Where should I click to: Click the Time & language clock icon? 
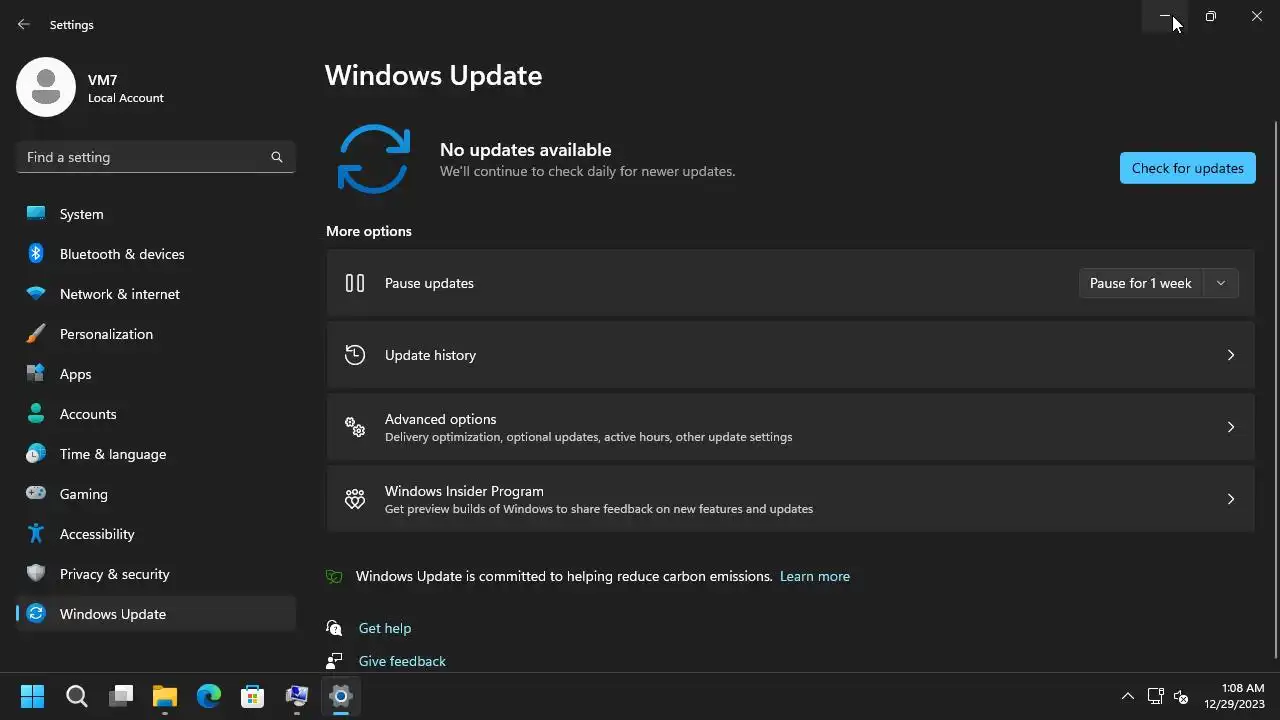36,454
